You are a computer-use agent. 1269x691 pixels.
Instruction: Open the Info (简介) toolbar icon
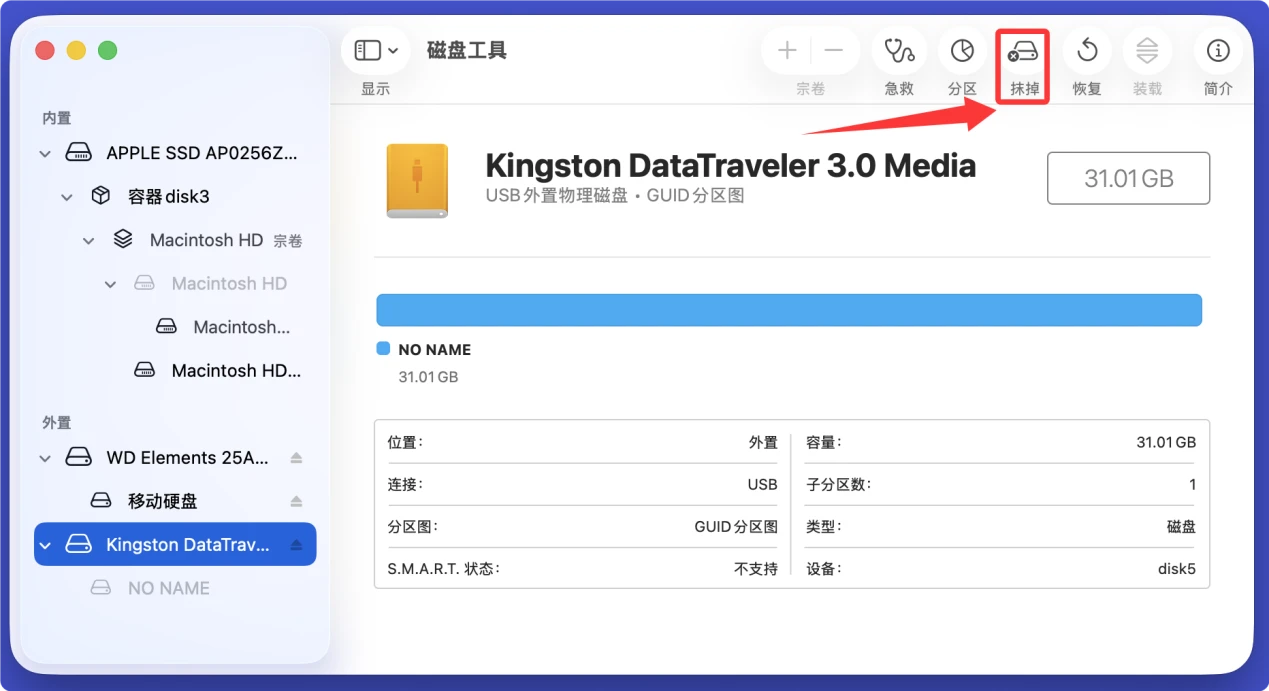[x=1218, y=50]
